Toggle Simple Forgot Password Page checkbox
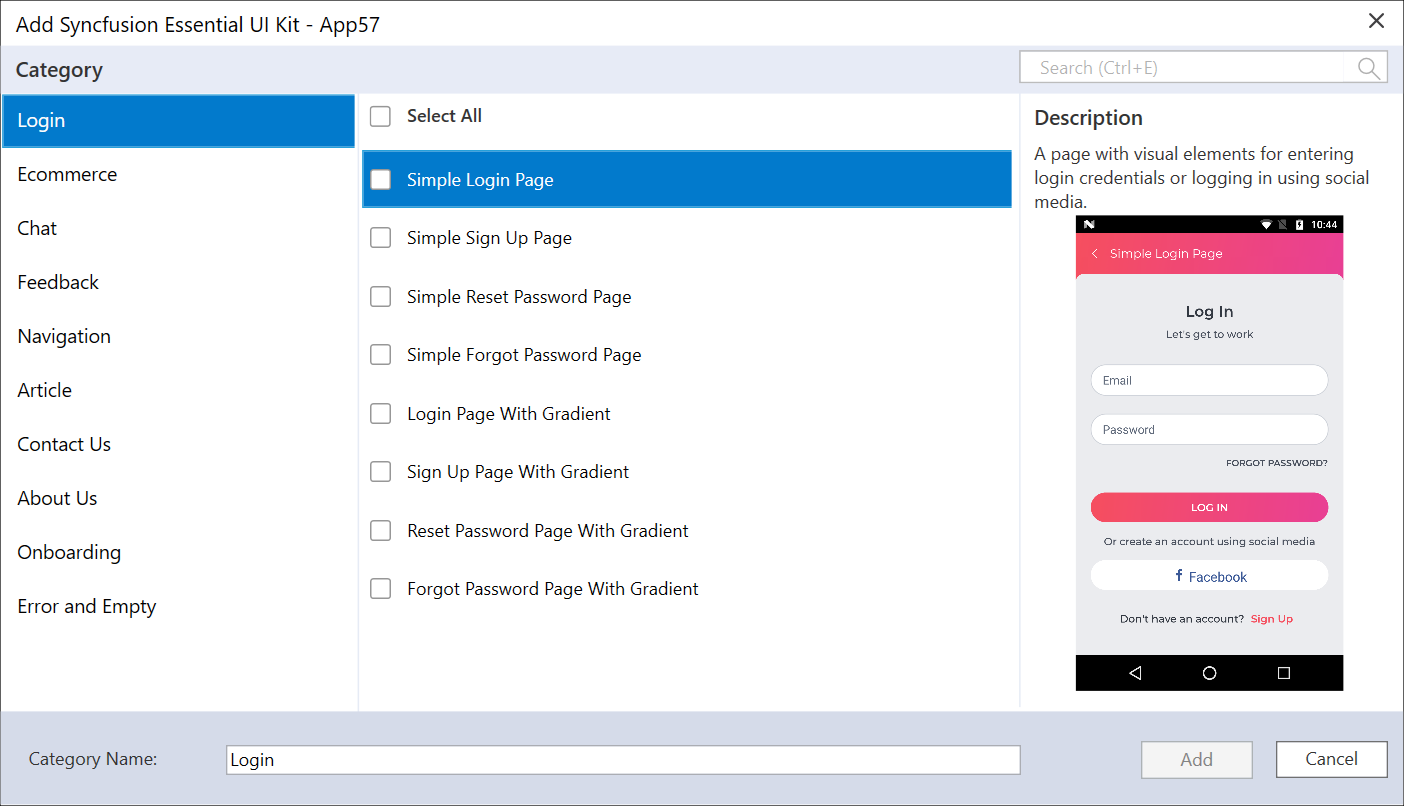Viewport: 1404px width, 806px height. click(x=381, y=355)
